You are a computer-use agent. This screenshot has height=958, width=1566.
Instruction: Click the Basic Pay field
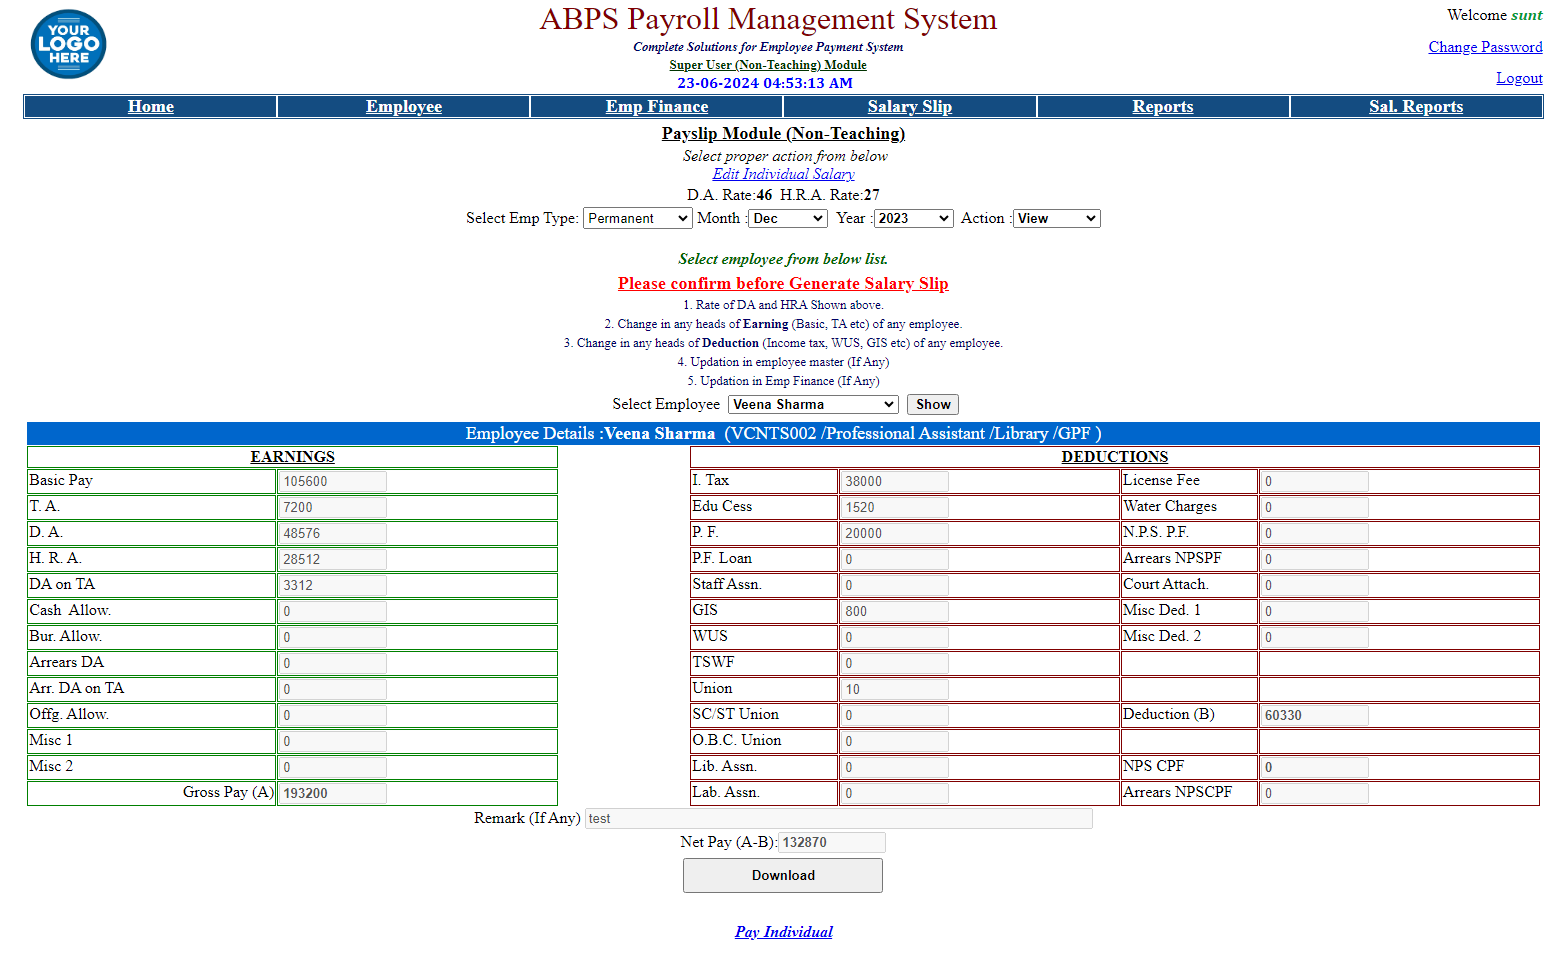click(x=332, y=481)
